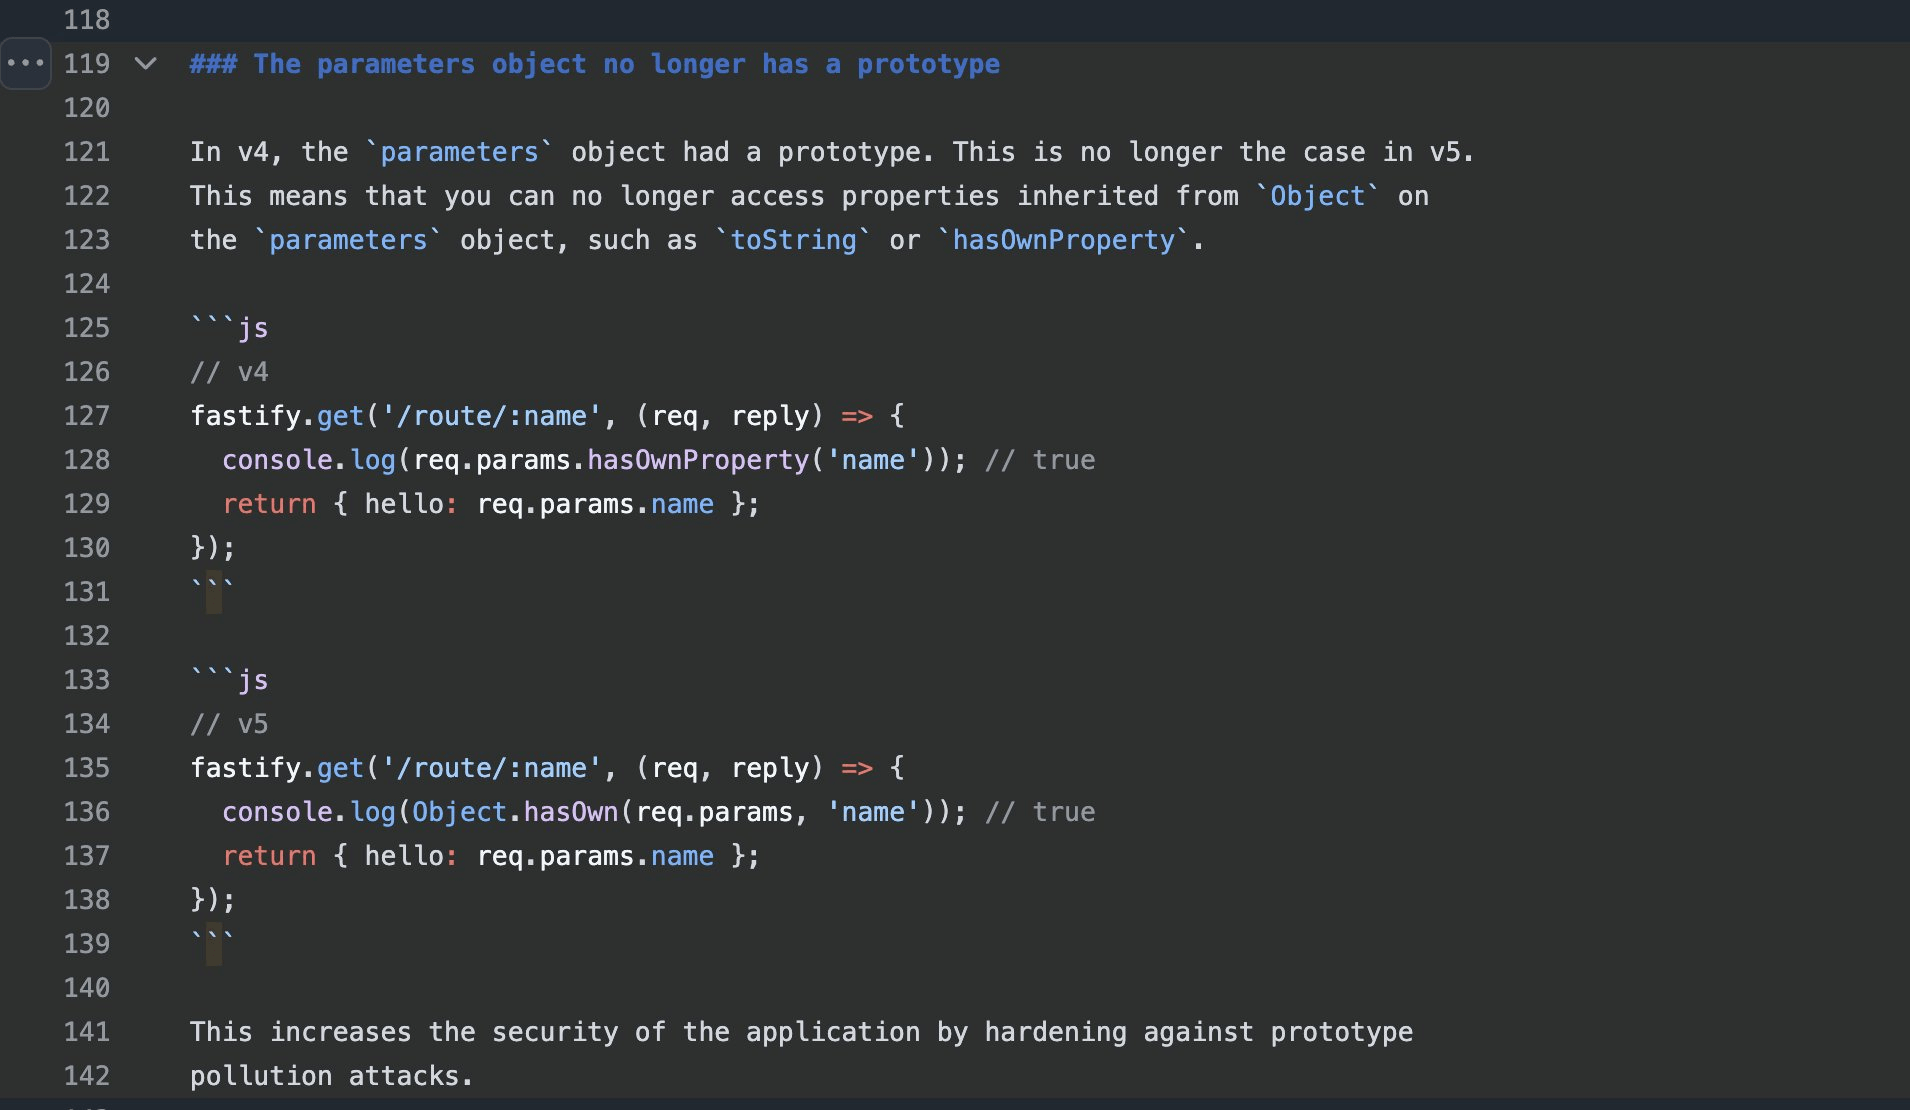Click the closing code fence on line 131
Image resolution: width=1910 pixels, height=1110 pixels.
click(212, 592)
